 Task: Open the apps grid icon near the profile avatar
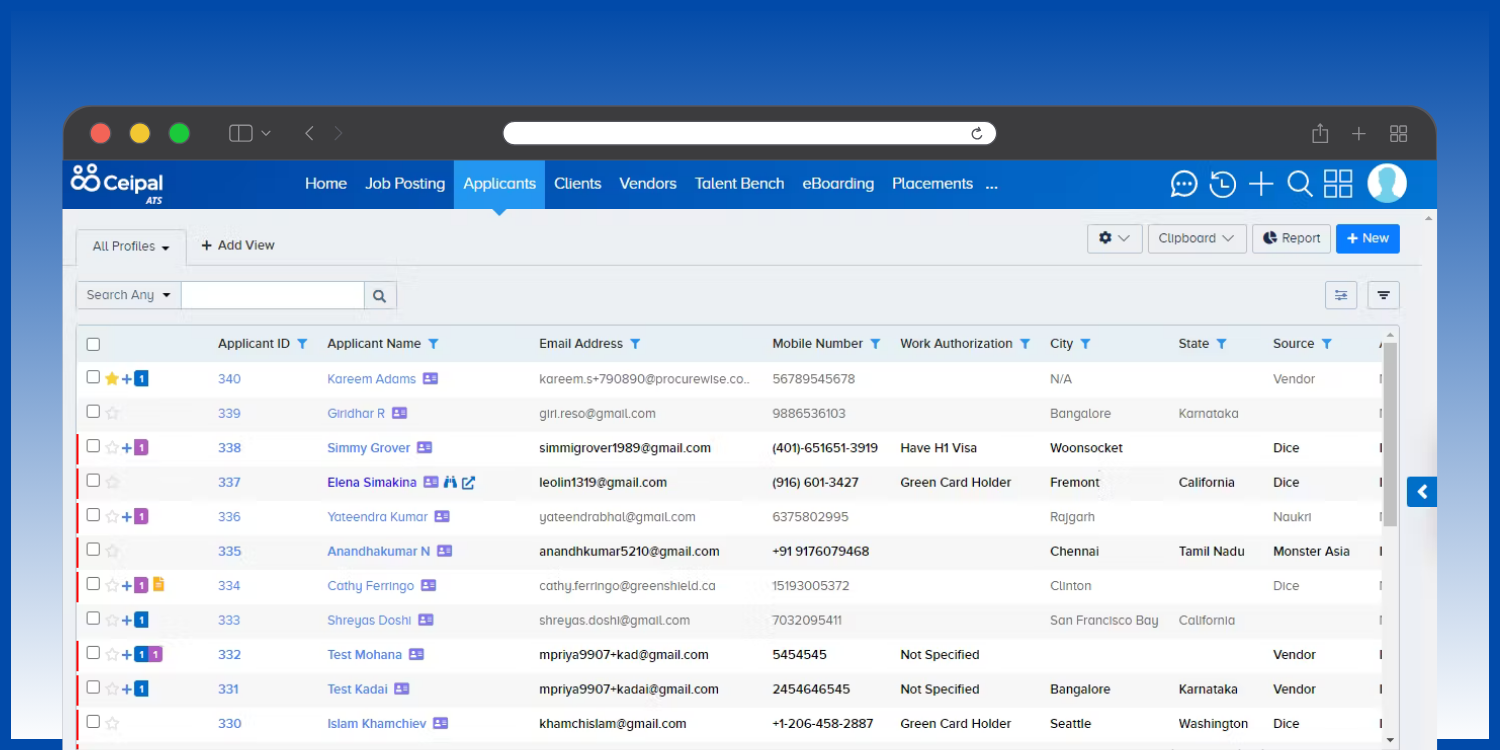[1338, 184]
